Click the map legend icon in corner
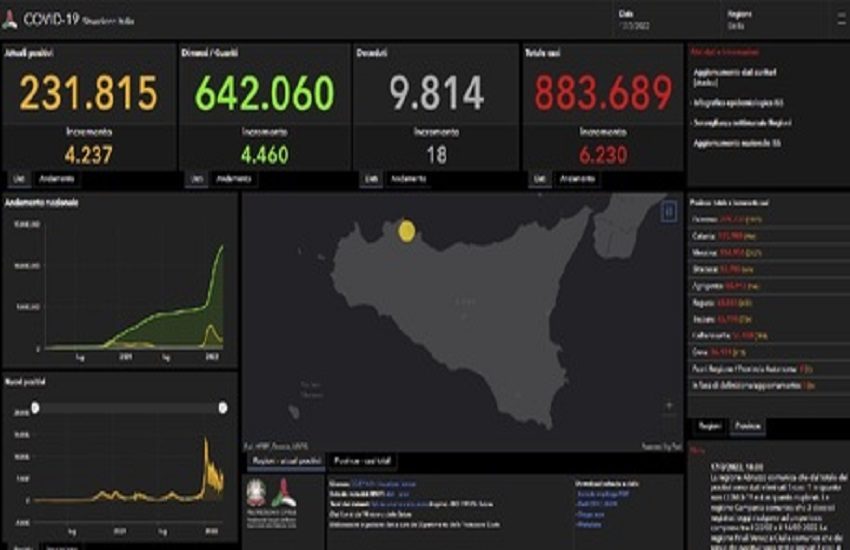 pos(668,211)
